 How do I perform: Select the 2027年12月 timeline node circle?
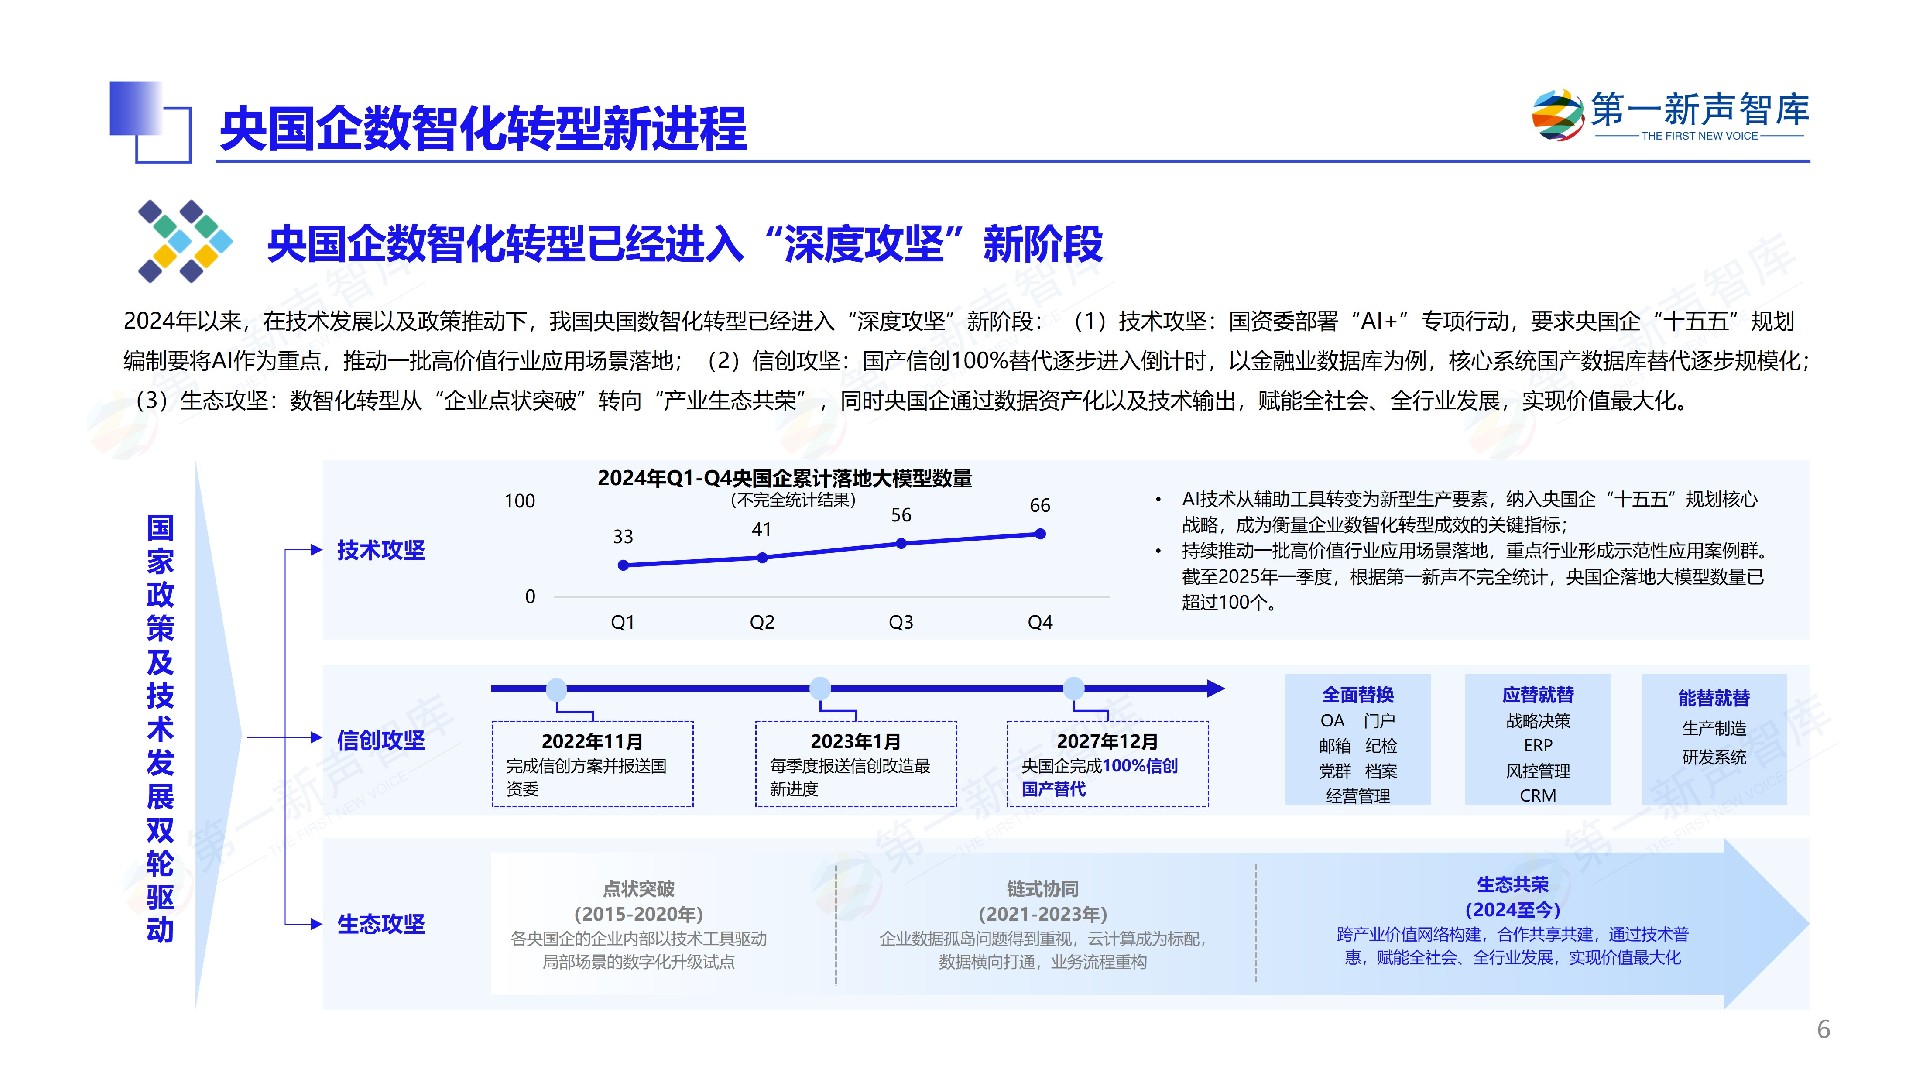click(x=1075, y=687)
